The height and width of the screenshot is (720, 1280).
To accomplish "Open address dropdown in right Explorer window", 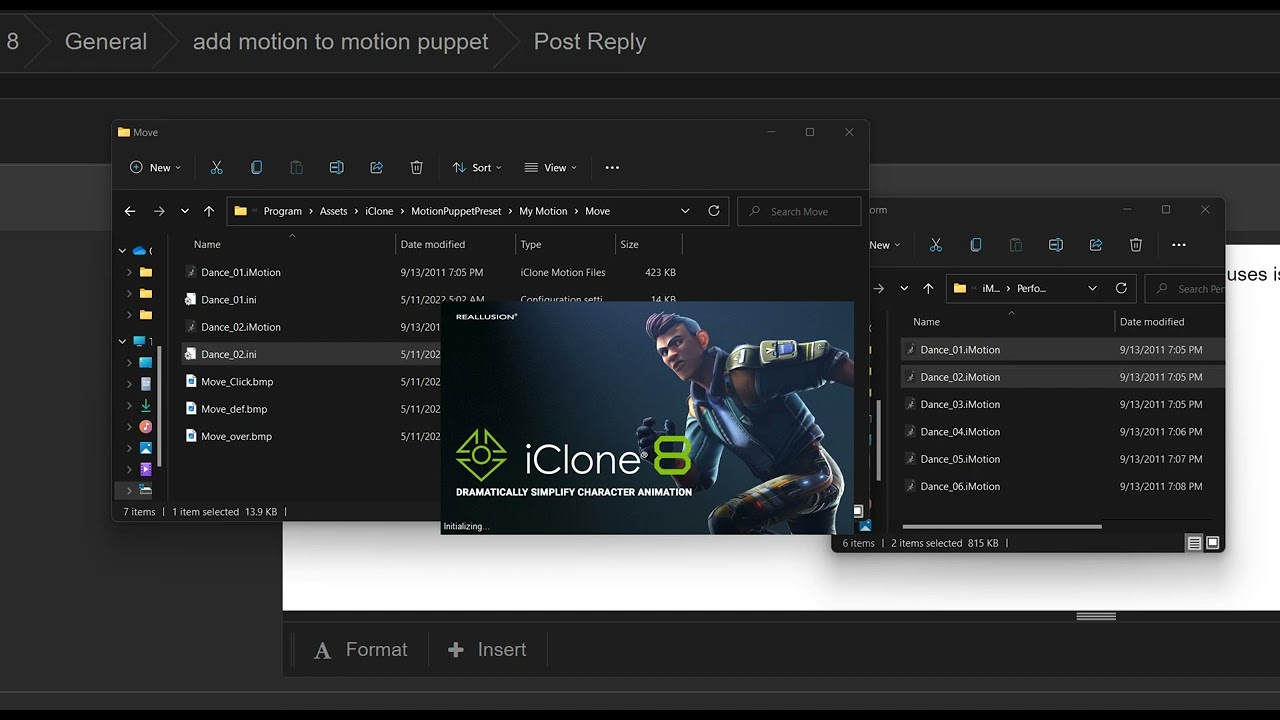I will (x=1093, y=288).
